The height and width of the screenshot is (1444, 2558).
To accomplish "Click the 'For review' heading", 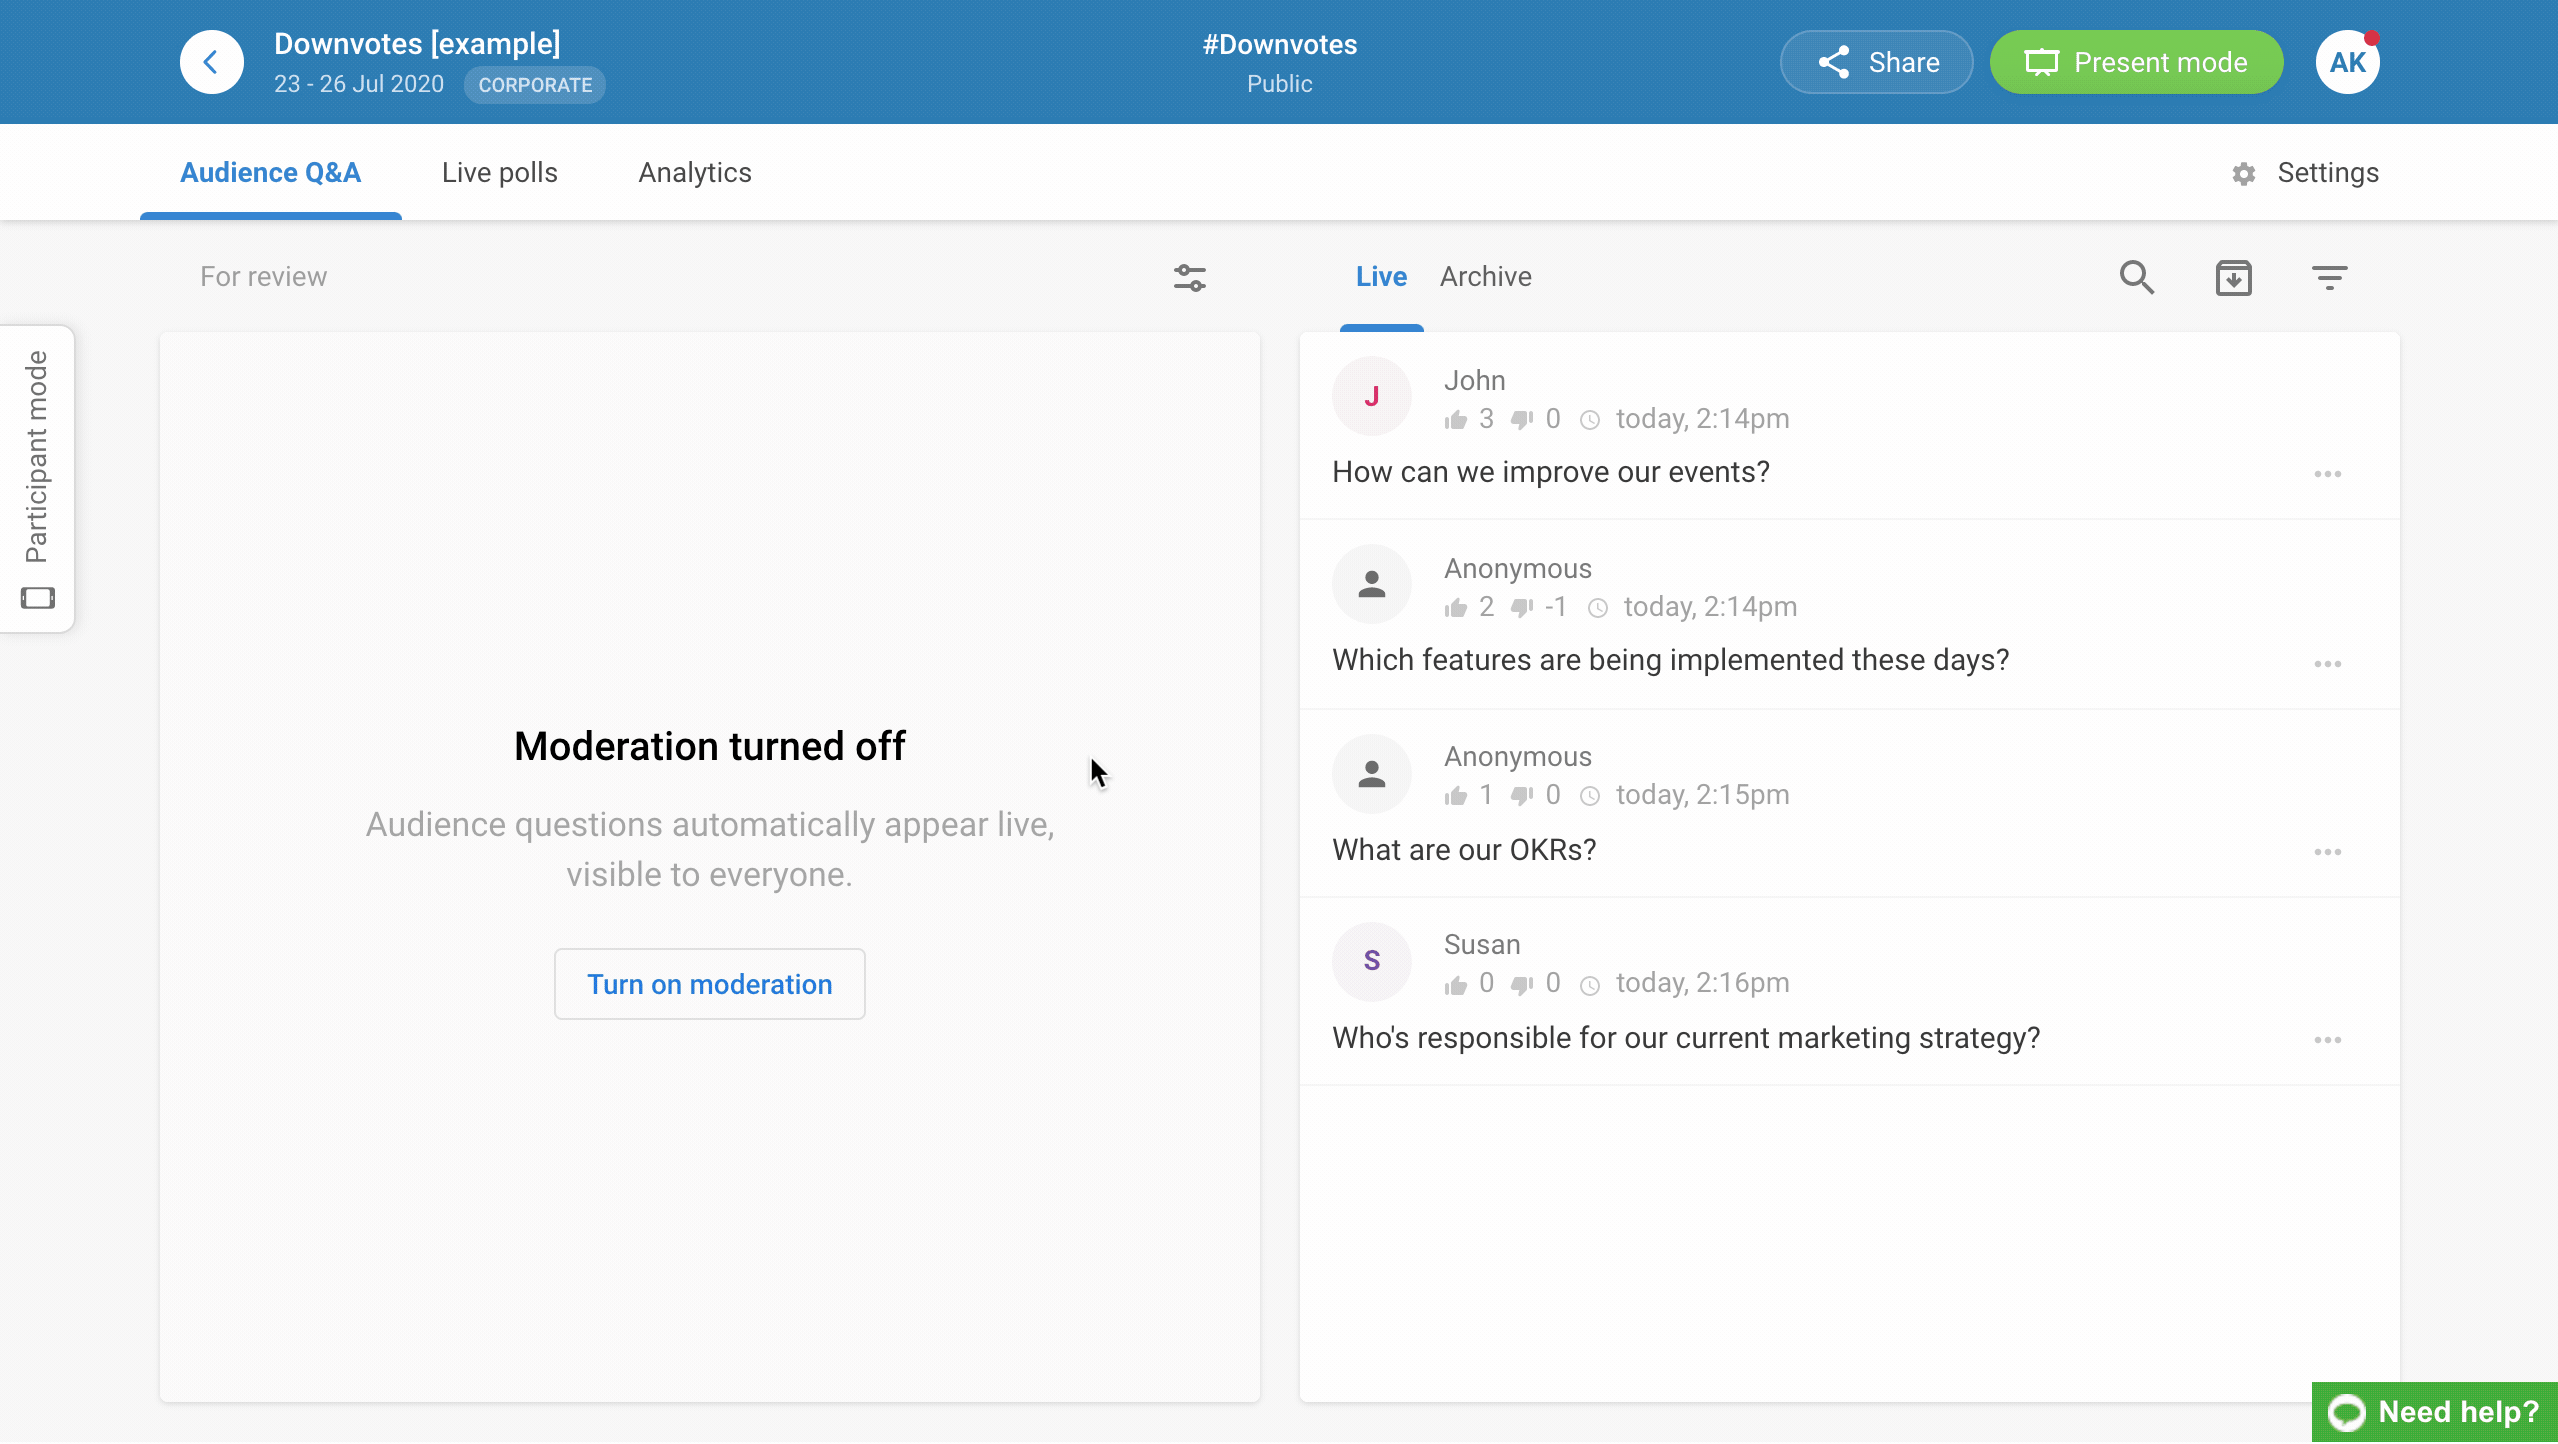I will coord(263,276).
